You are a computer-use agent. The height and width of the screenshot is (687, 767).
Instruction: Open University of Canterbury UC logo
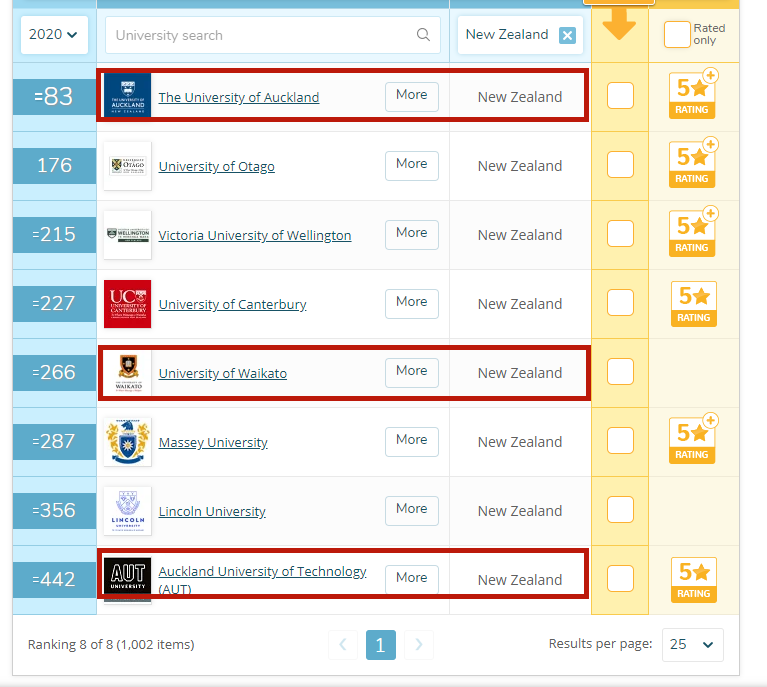(x=128, y=304)
